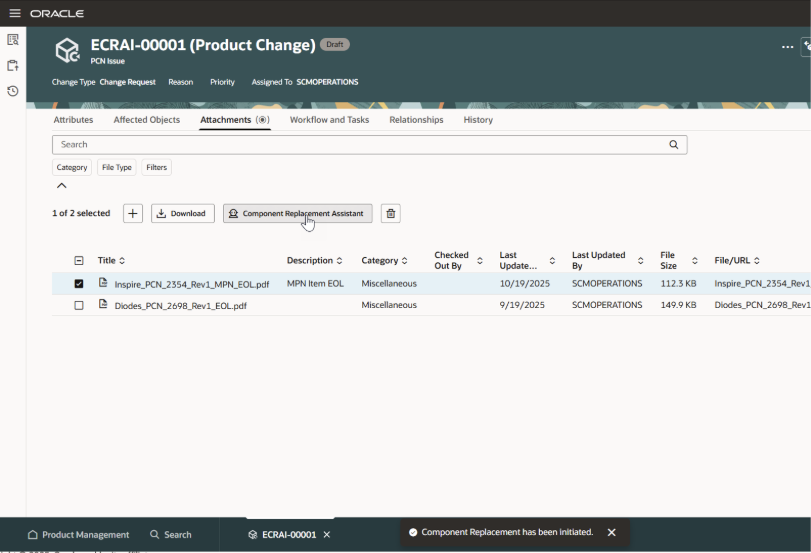The width and height of the screenshot is (811, 553).
Task: Collapse the filter section chevron
Action: (62, 186)
